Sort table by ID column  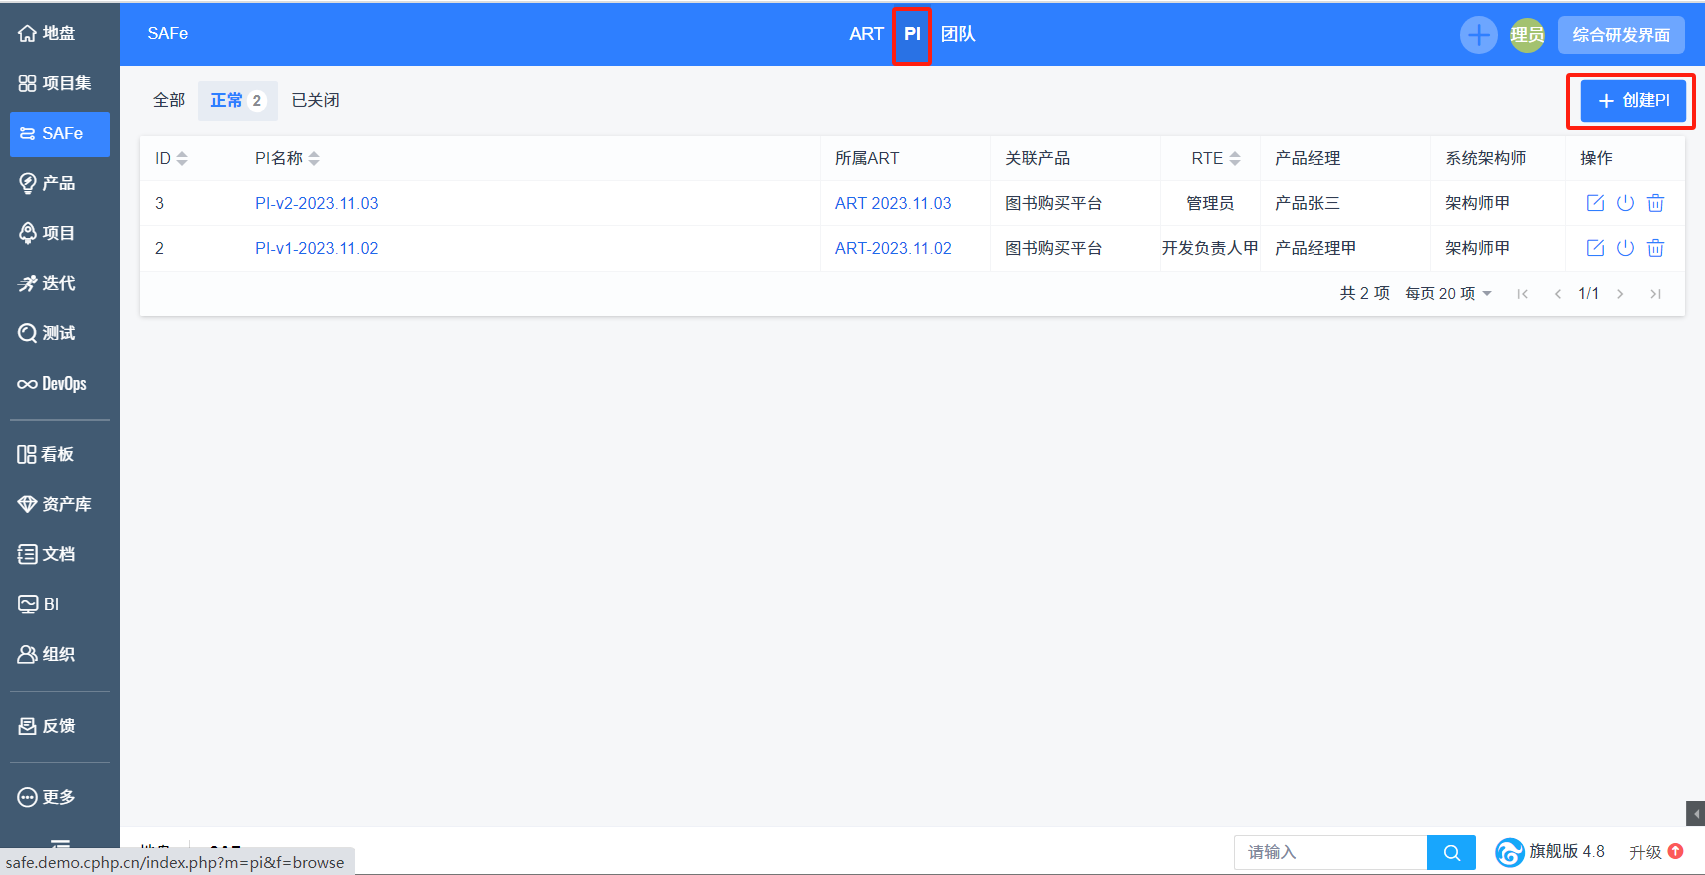tap(171, 158)
